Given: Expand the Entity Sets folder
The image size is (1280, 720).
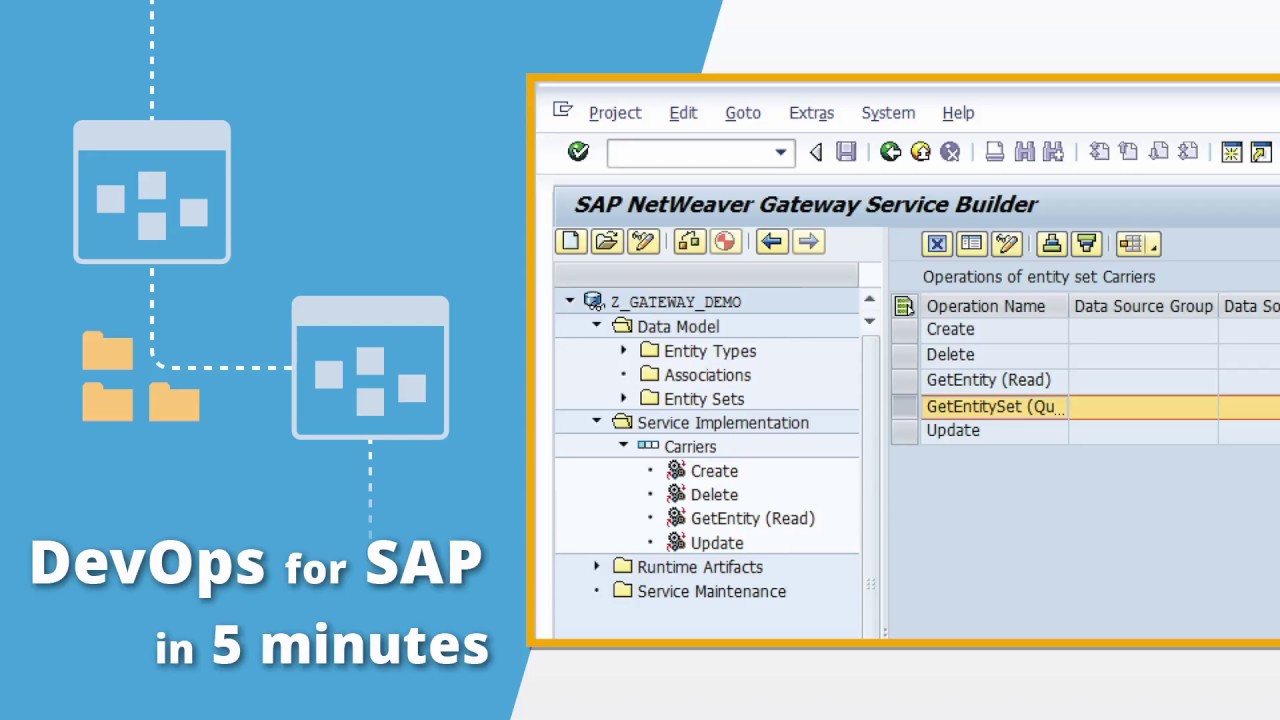Looking at the screenshot, I should coord(623,398).
